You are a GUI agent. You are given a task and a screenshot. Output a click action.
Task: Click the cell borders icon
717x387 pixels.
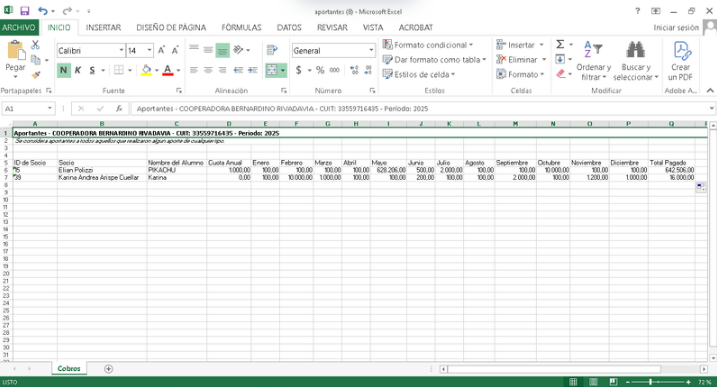(119, 70)
